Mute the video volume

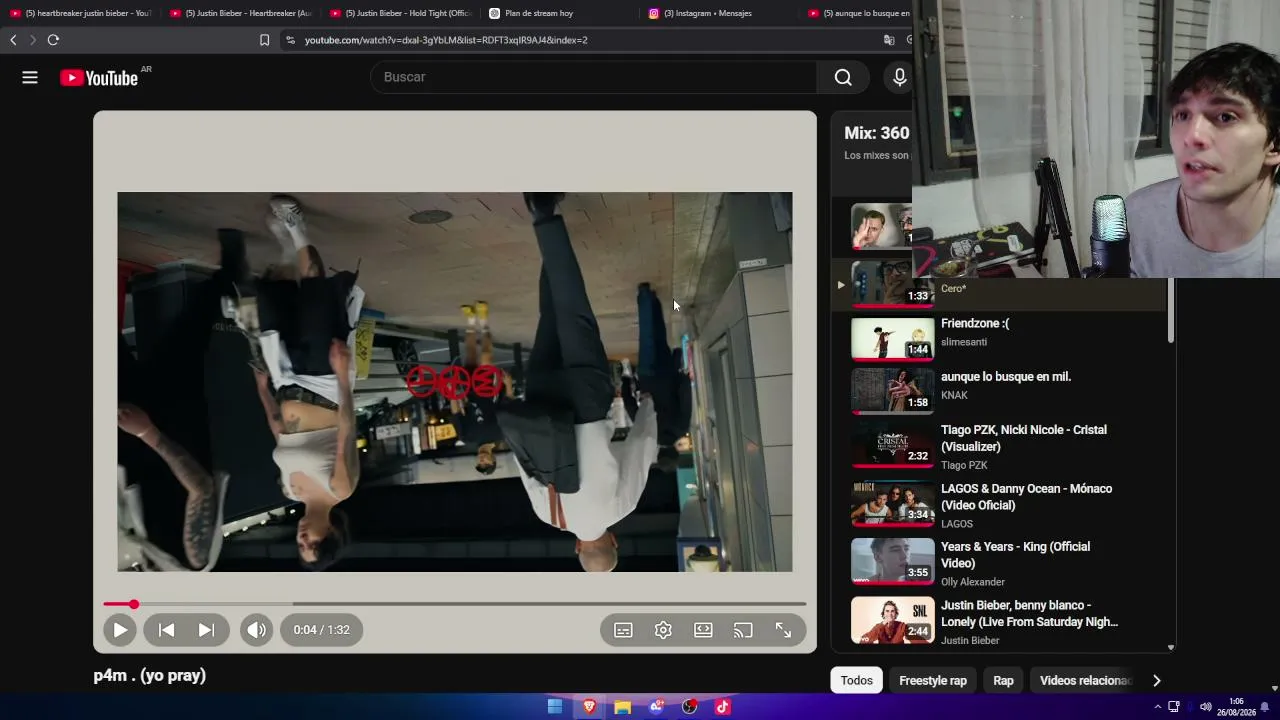257,630
